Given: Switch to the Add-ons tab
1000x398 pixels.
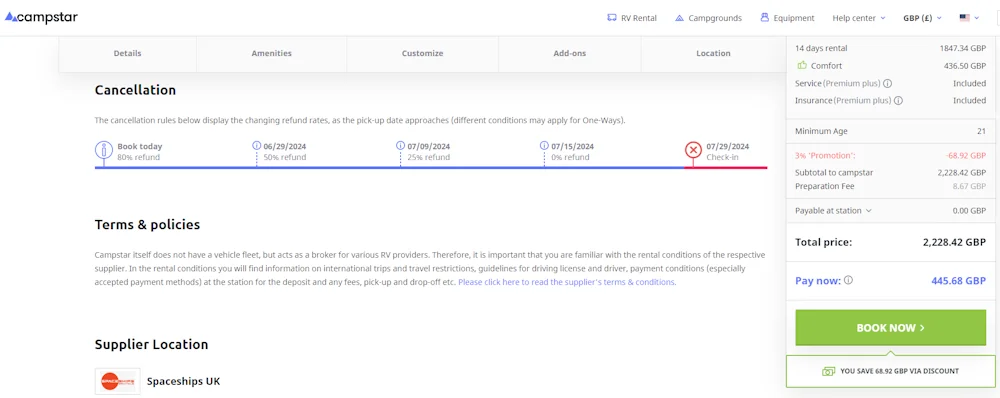Looking at the screenshot, I should pyautogui.click(x=570, y=54).
